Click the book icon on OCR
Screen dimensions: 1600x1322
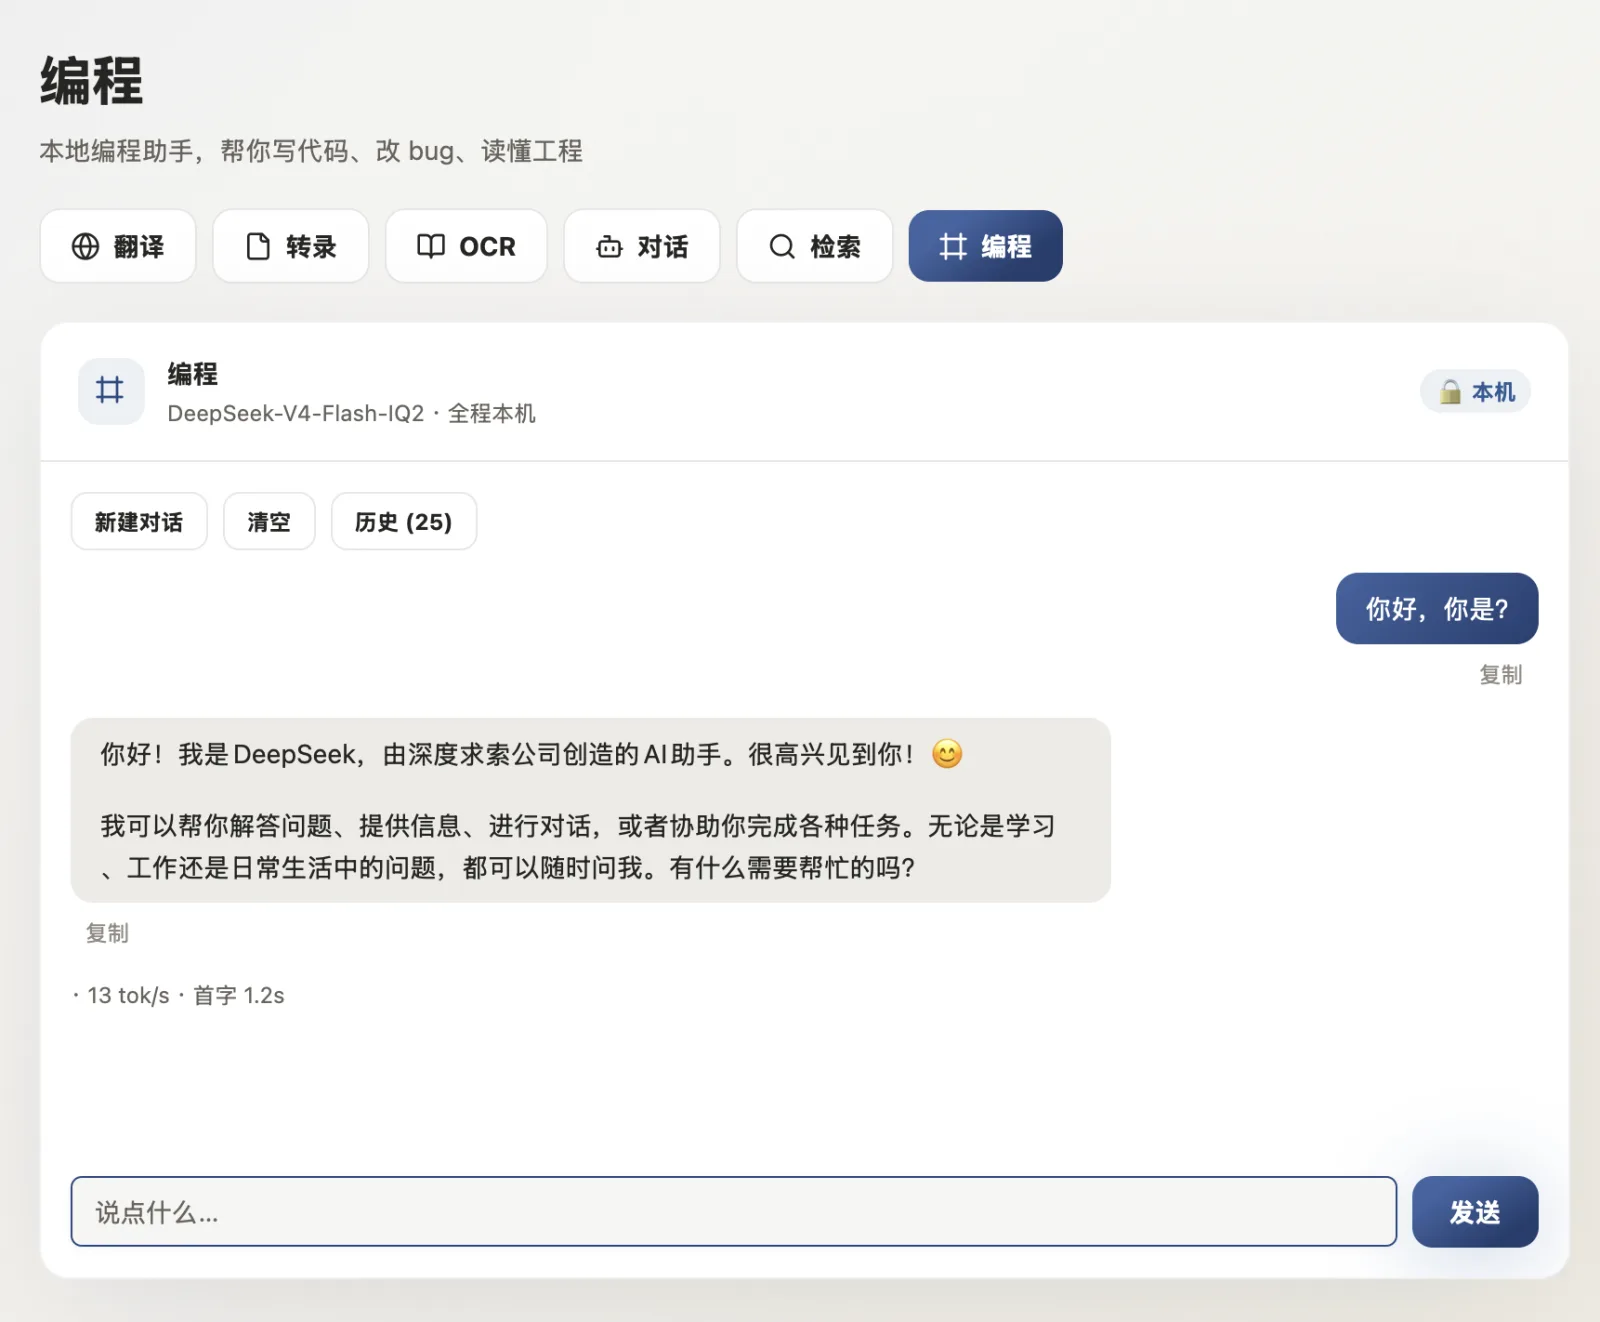pos(431,246)
